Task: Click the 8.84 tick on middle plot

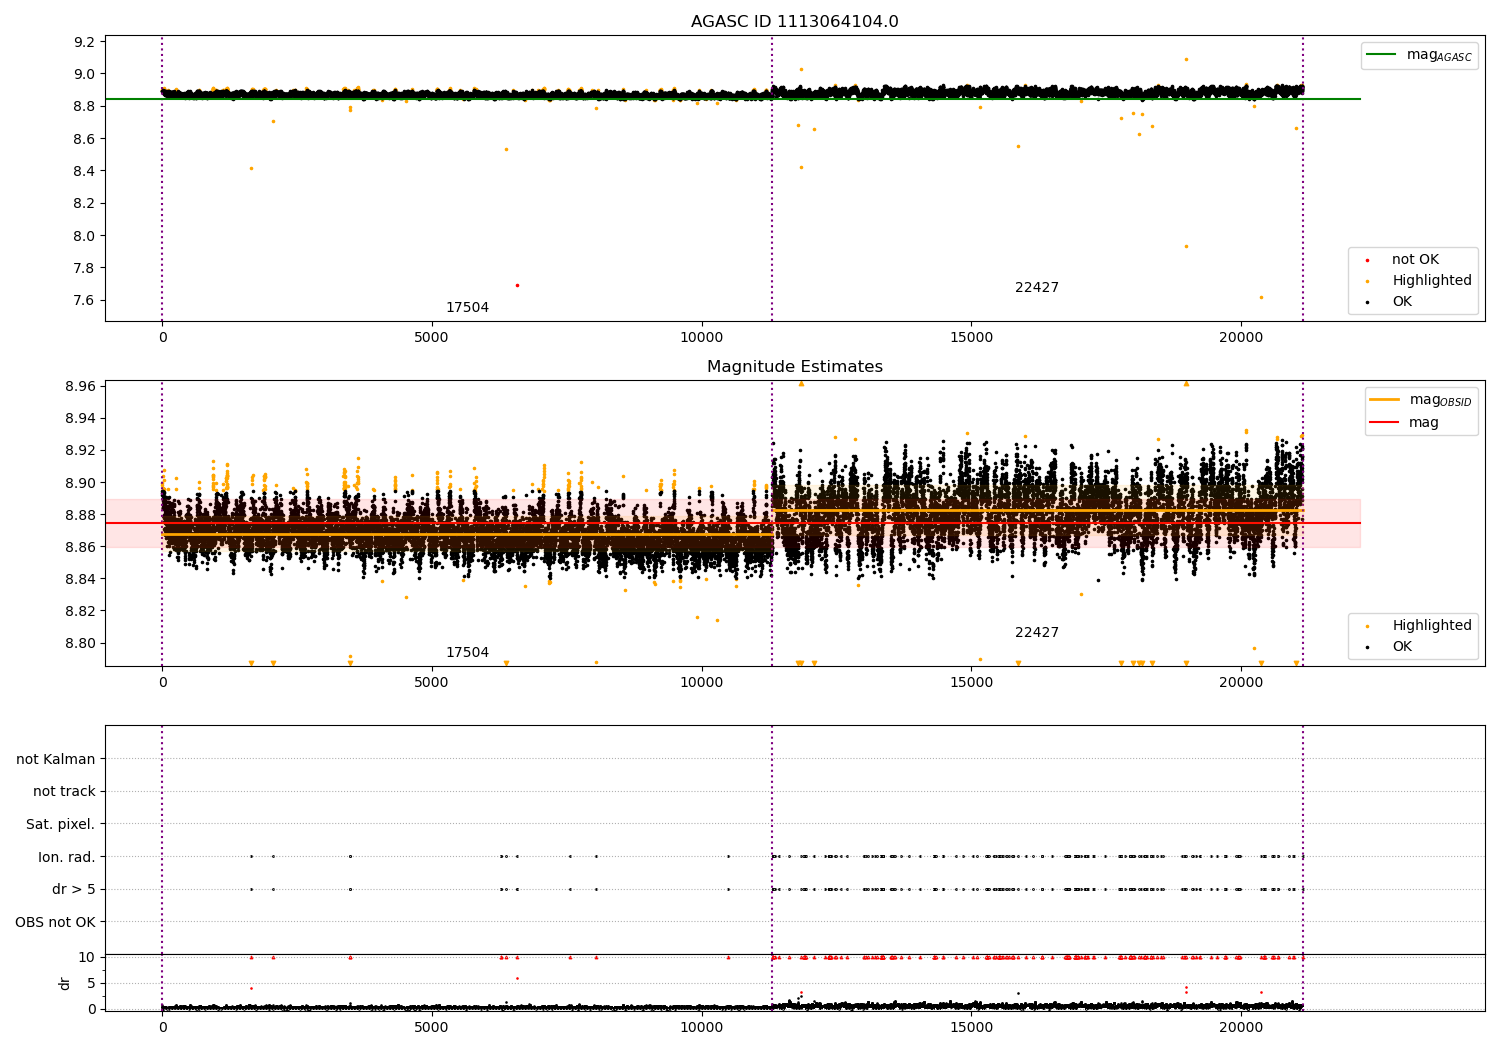Action: [81, 579]
